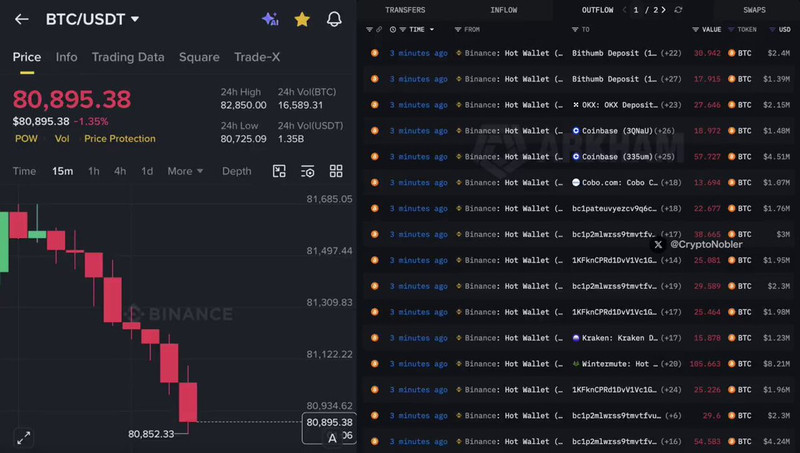Open the filter icon left of link column
This screenshot has width=800, height=453.
tap(369, 30)
